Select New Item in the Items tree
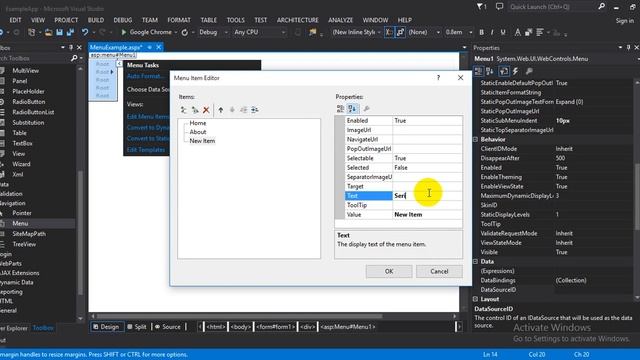This screenshot has height=360, width=640. (x=202, y=141)
